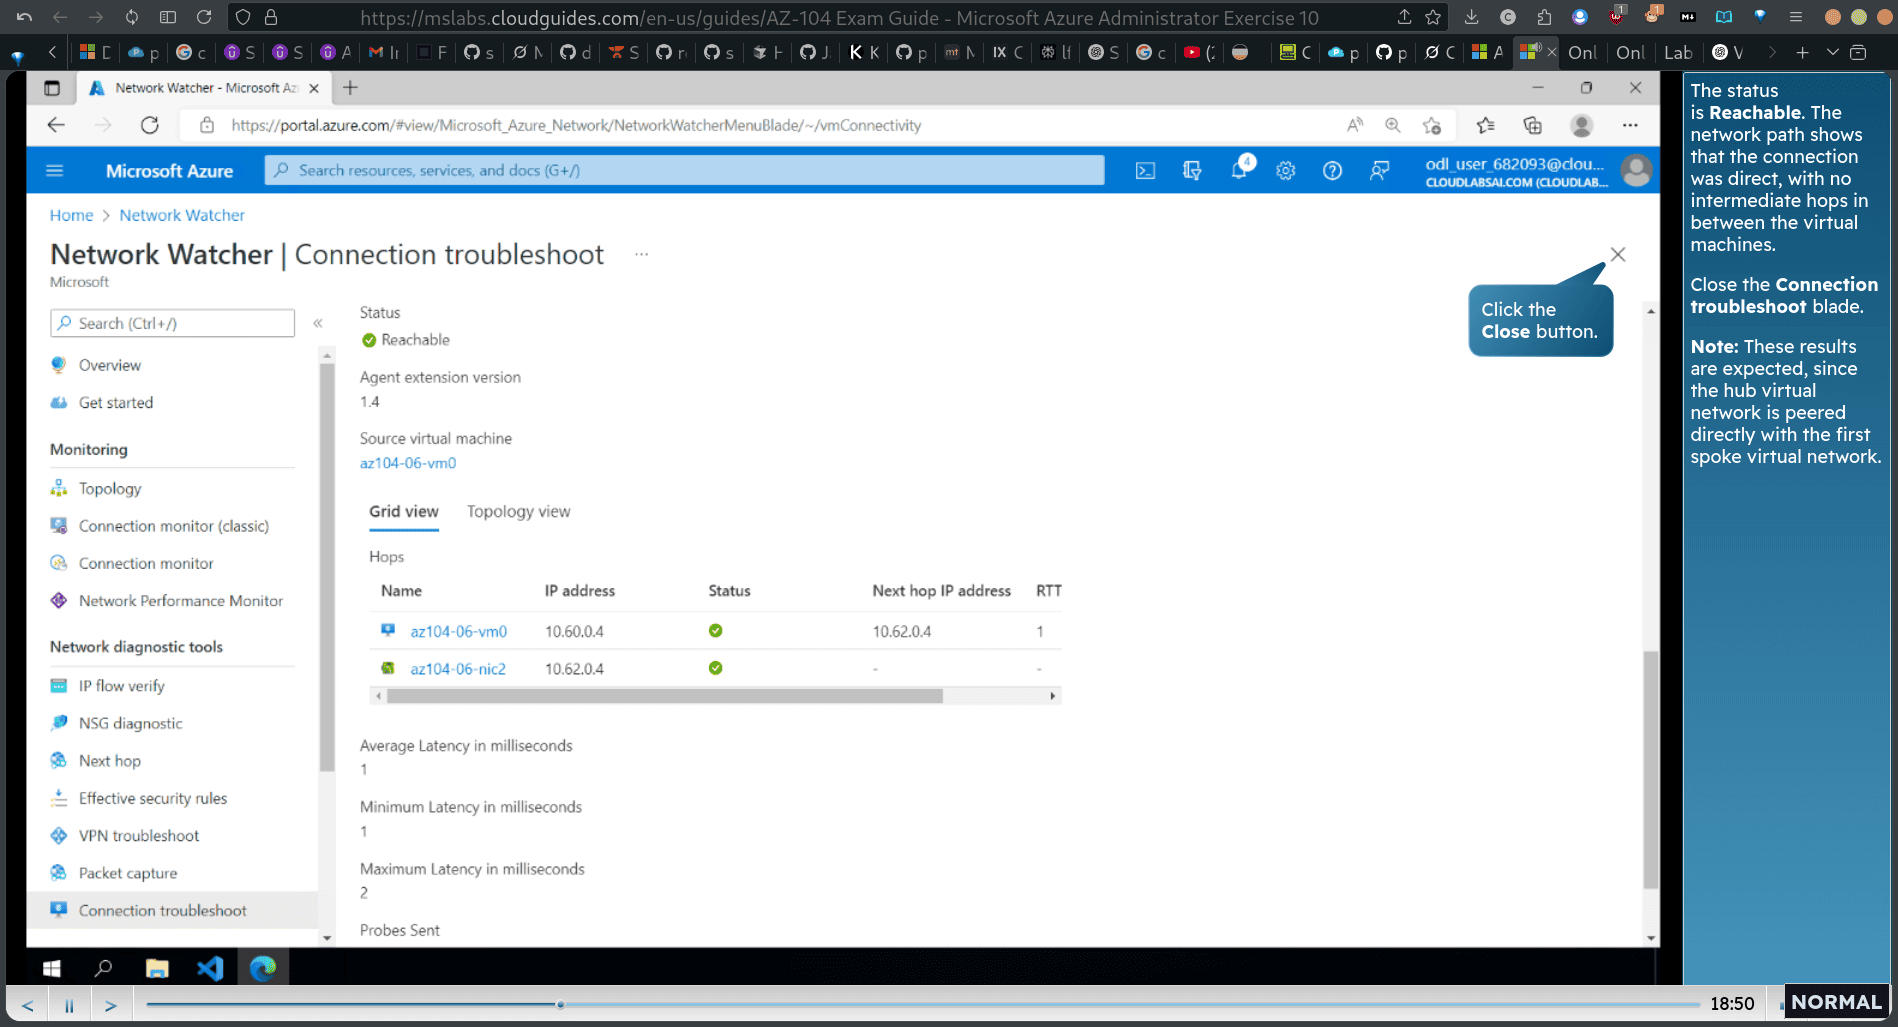Click the hops table horizontal scrollbar
The width and height of the screenshot is (1898, 1027).
665,696
